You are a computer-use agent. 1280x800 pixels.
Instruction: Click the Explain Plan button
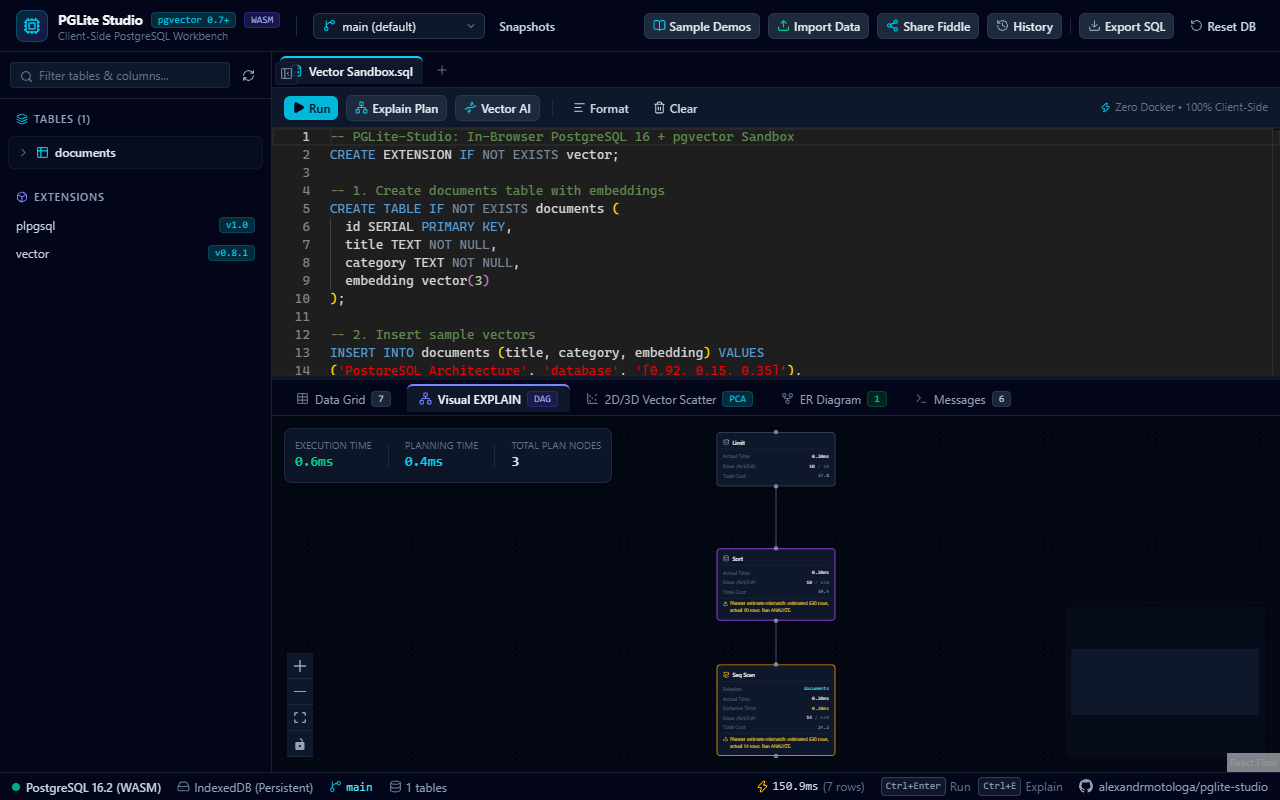point(396,108)
